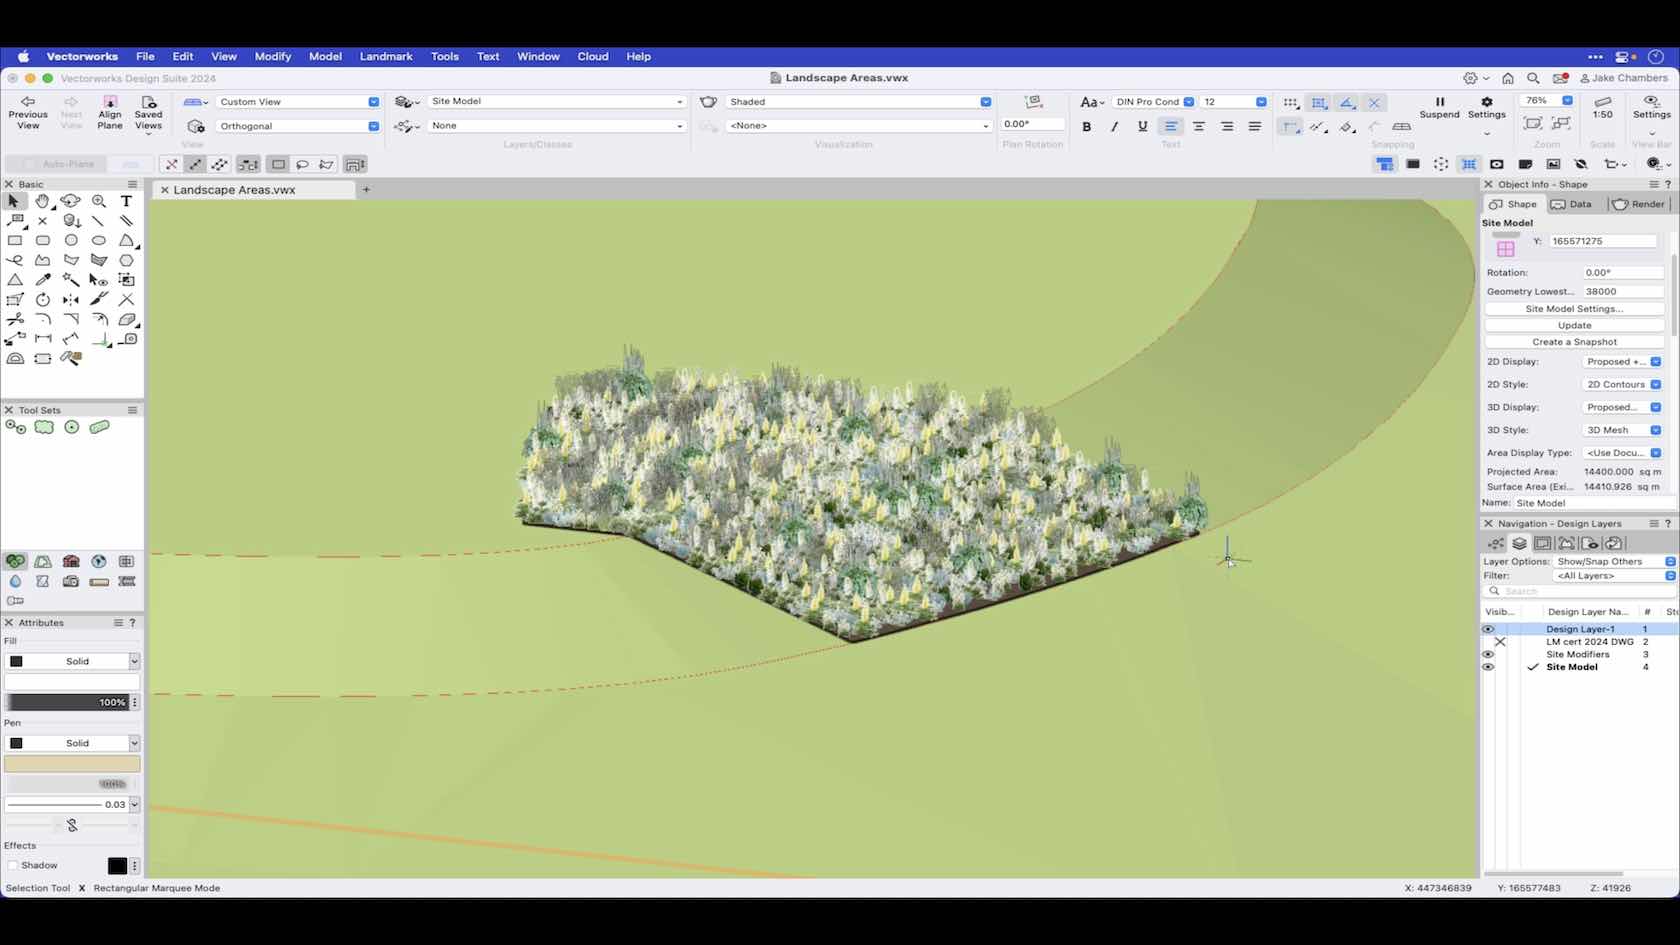Select the Eyedropper tool
The height and width of the screenshot is (945, 1680).
[x=42, y=280]
